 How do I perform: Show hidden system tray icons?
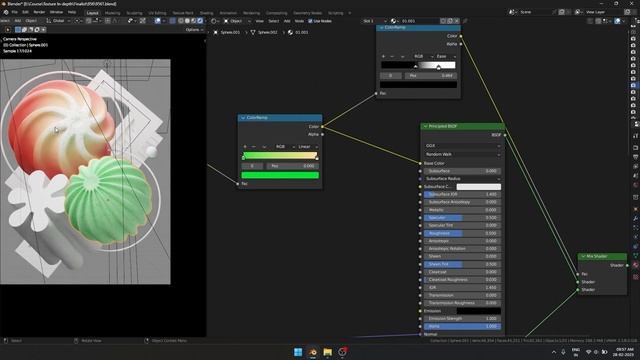click(x=554, y=352)
